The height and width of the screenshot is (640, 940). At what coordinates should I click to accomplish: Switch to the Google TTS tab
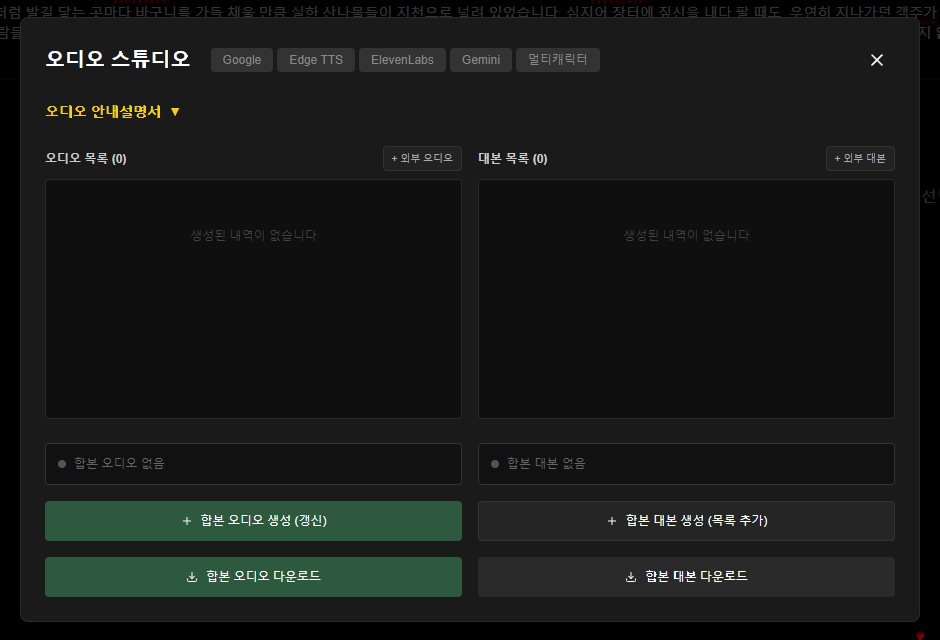241,60
